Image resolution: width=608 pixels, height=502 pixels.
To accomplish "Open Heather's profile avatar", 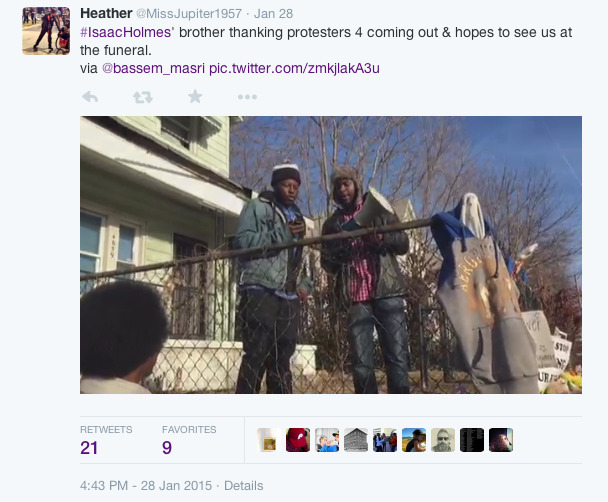I will pyautogui.click(x=46, y=31).
